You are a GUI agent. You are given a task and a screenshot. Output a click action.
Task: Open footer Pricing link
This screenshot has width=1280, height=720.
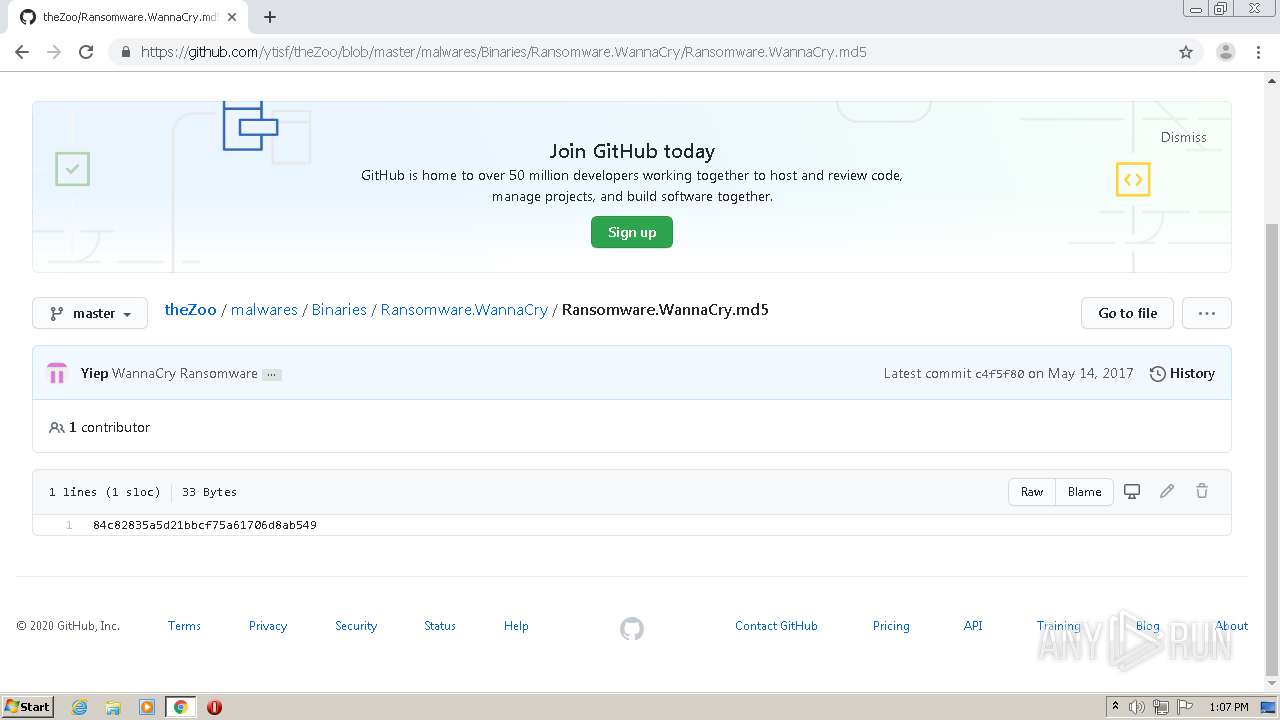click(891, 626)
